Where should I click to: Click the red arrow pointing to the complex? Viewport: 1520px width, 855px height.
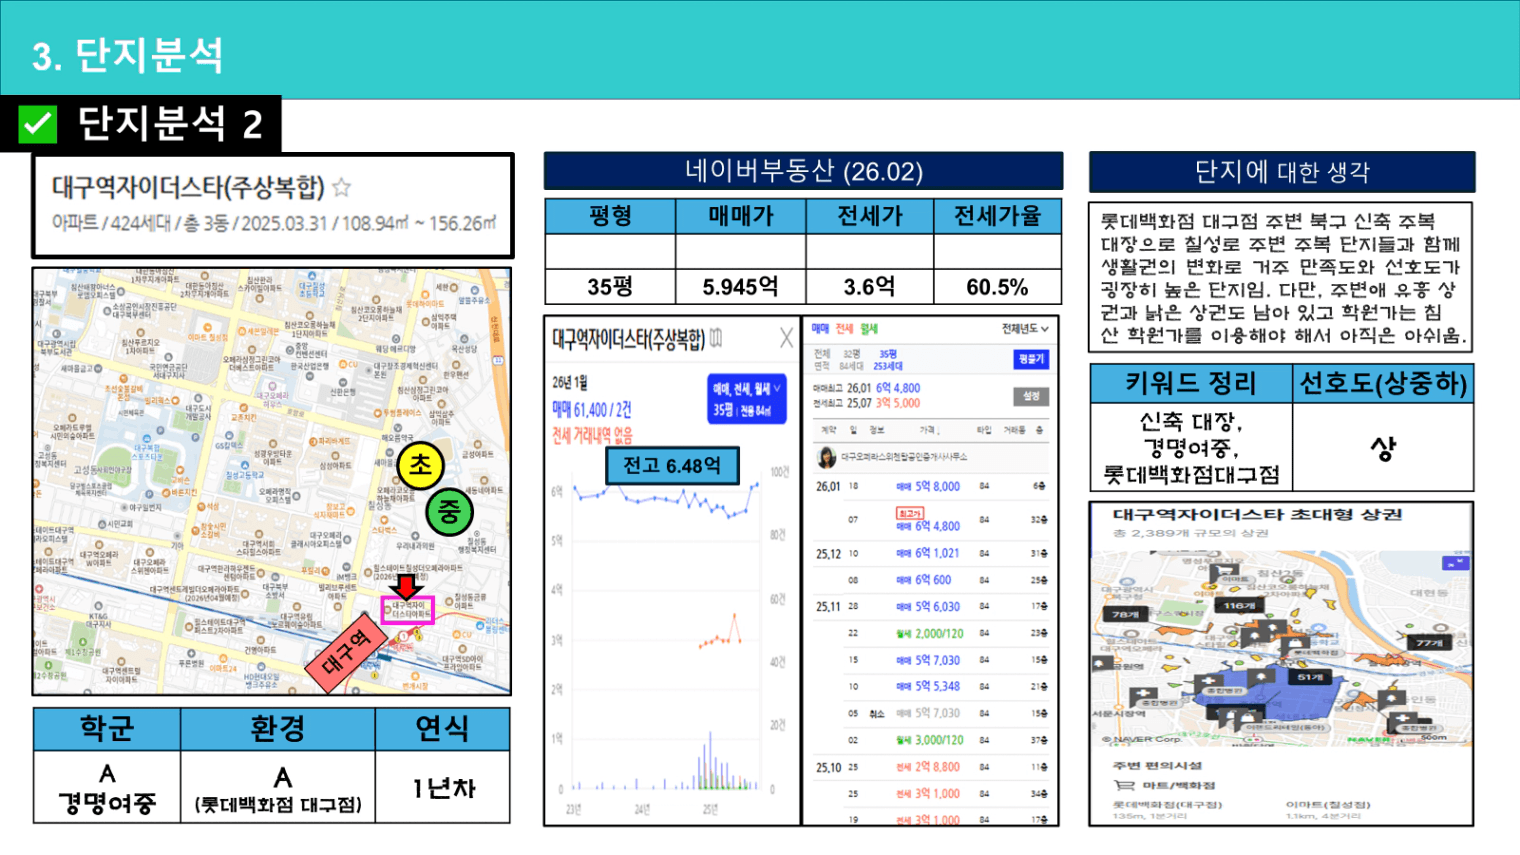coord(406,585)
